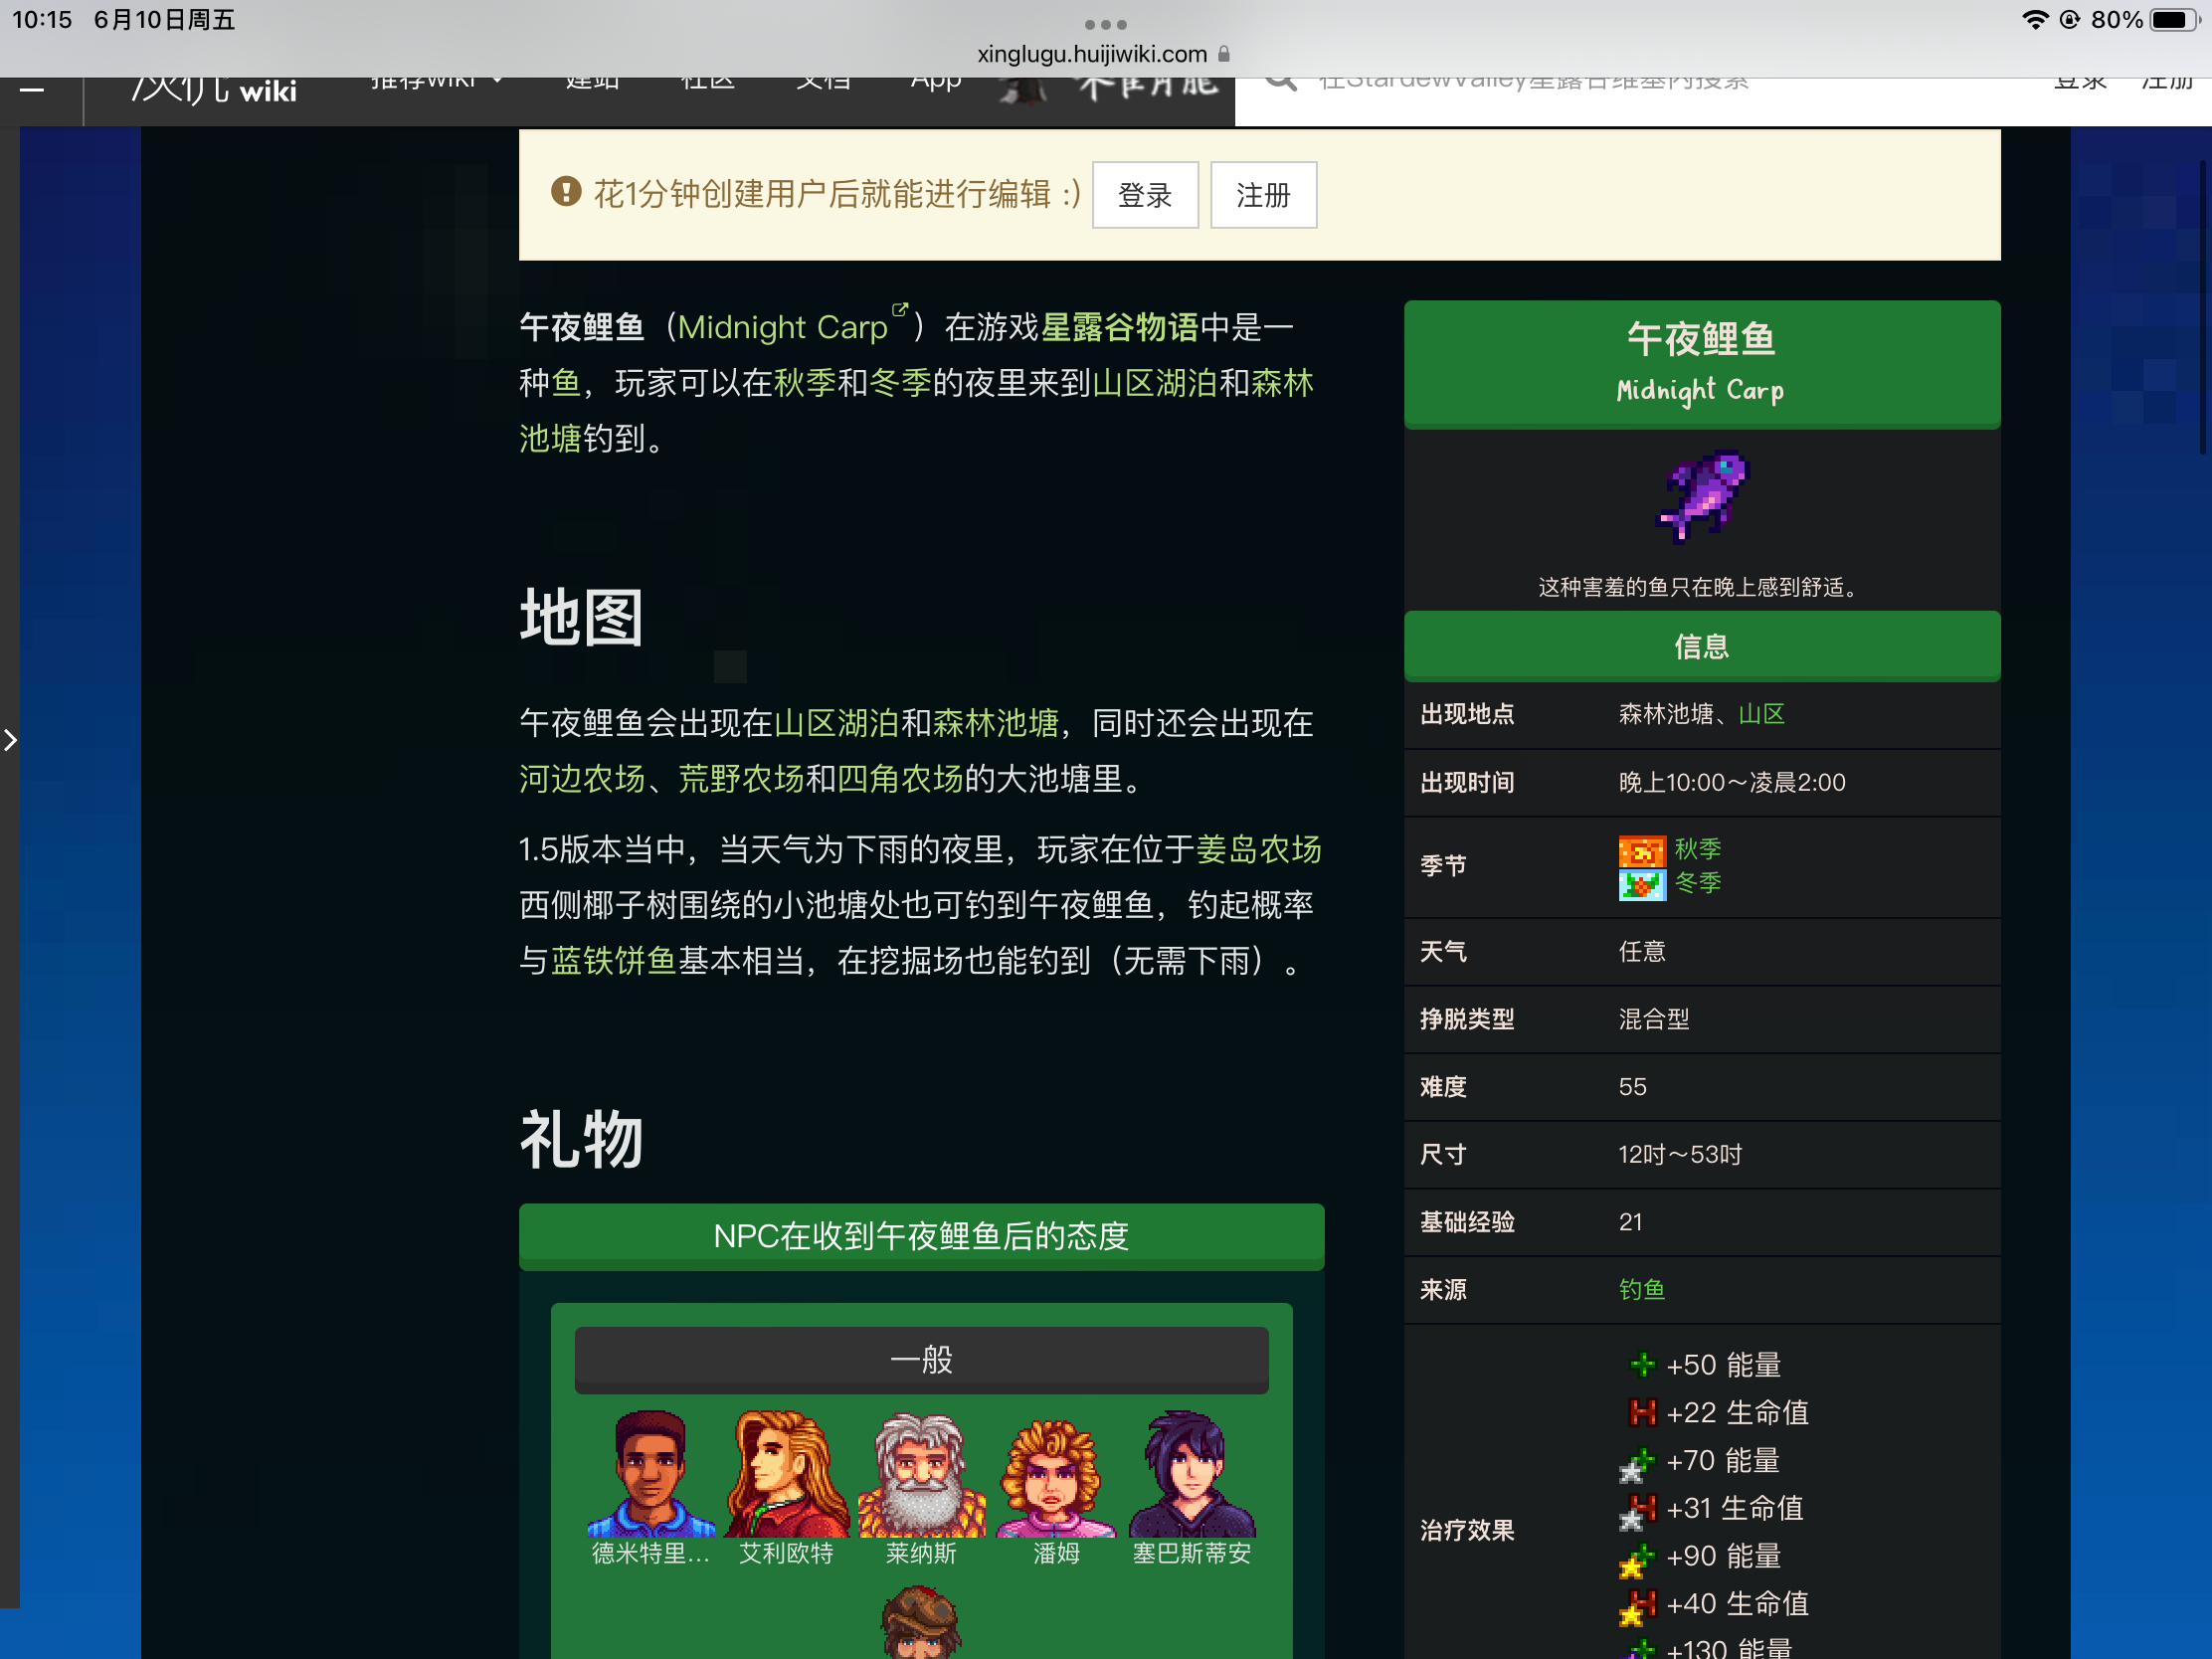The height and width of the screenshot is (1659, 2212).
Task: Tap the Wi-Fi status icon
Action: tap(2033, 20)
